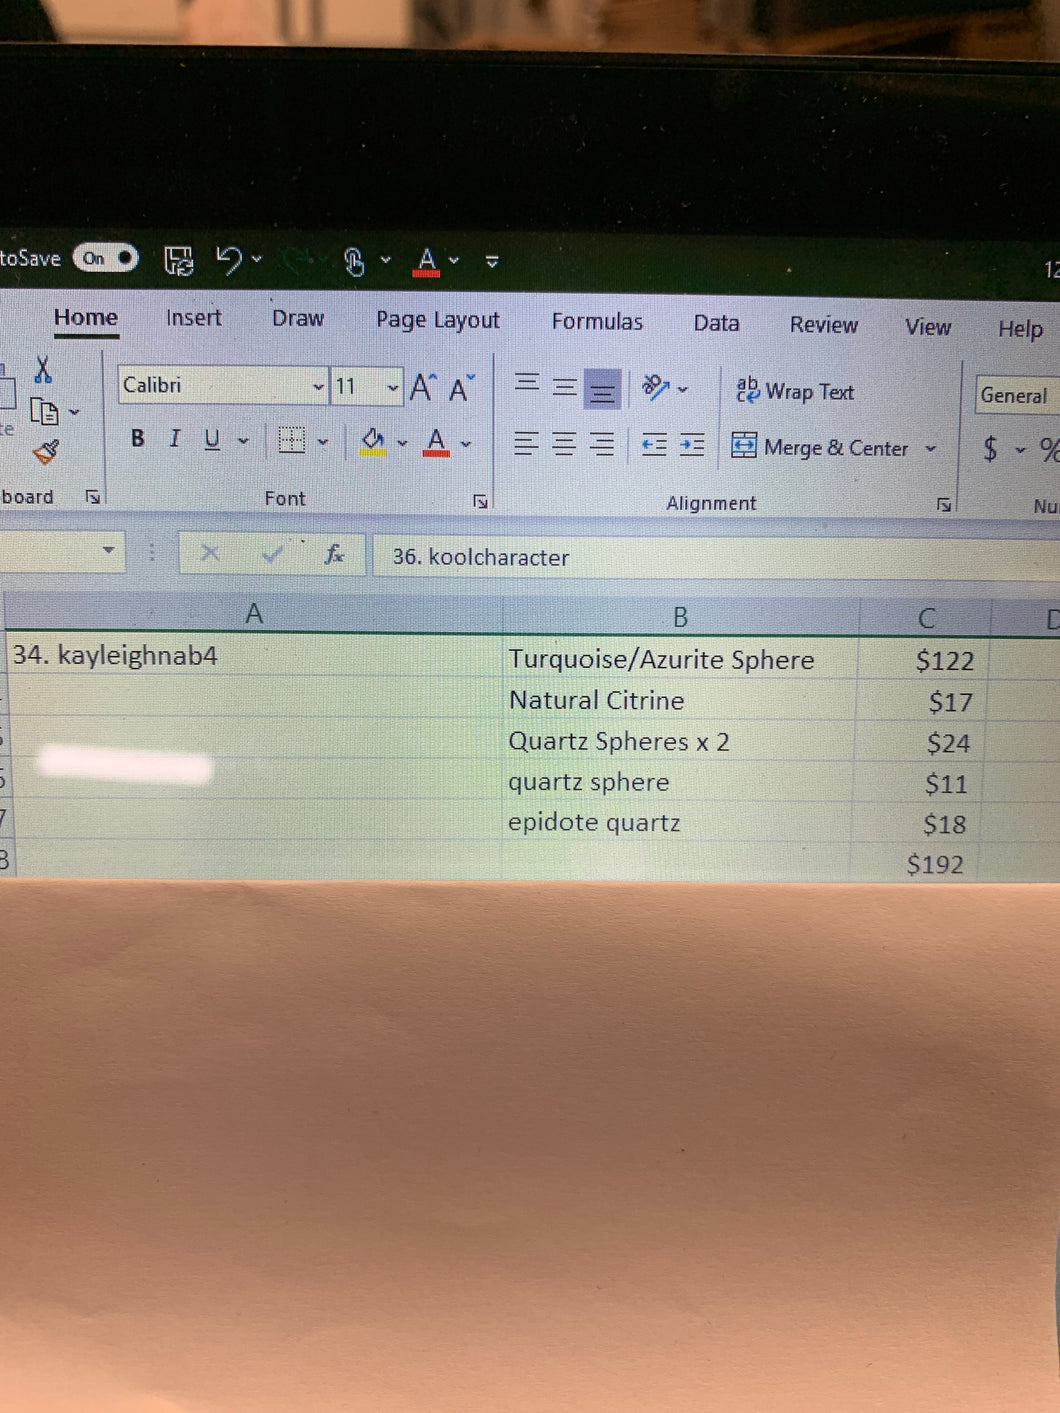The image size is (1060, 1413).
Task: Click the Undo arrow icon
Action: 229,260
